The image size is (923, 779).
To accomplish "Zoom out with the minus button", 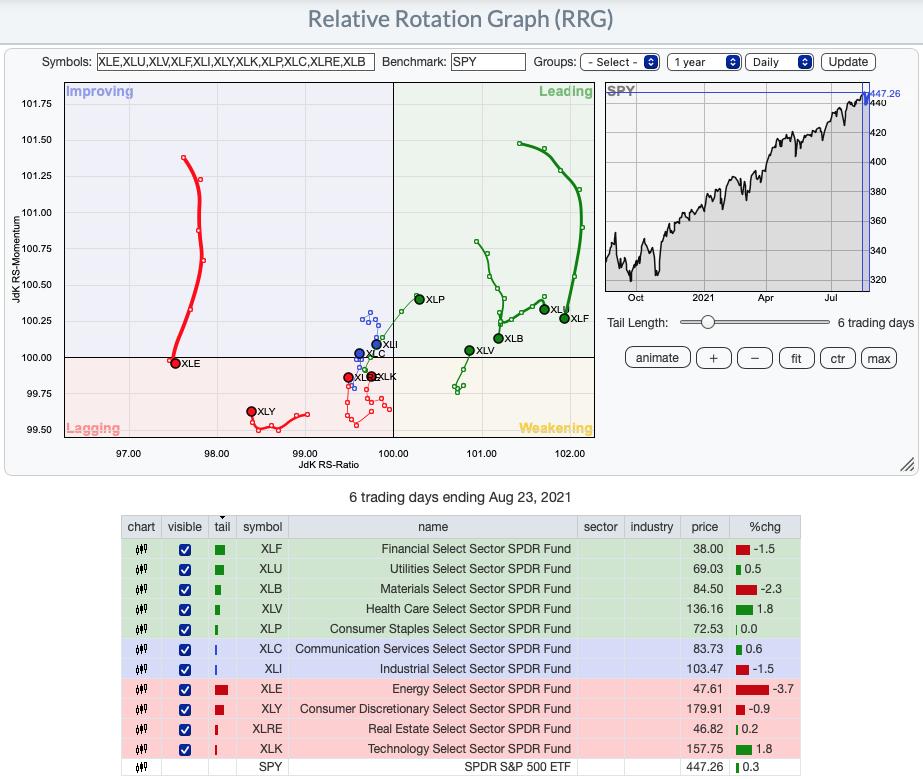I will 755,358.
